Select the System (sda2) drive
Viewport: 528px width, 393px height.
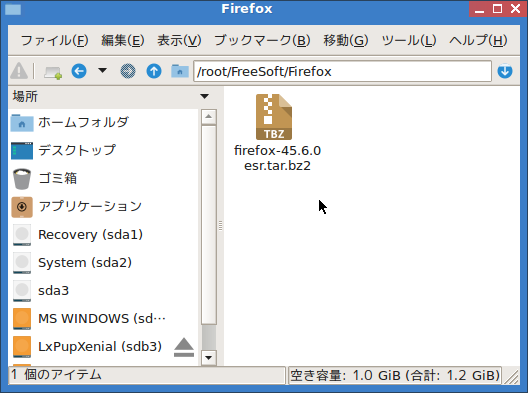(x=103, y=263)
